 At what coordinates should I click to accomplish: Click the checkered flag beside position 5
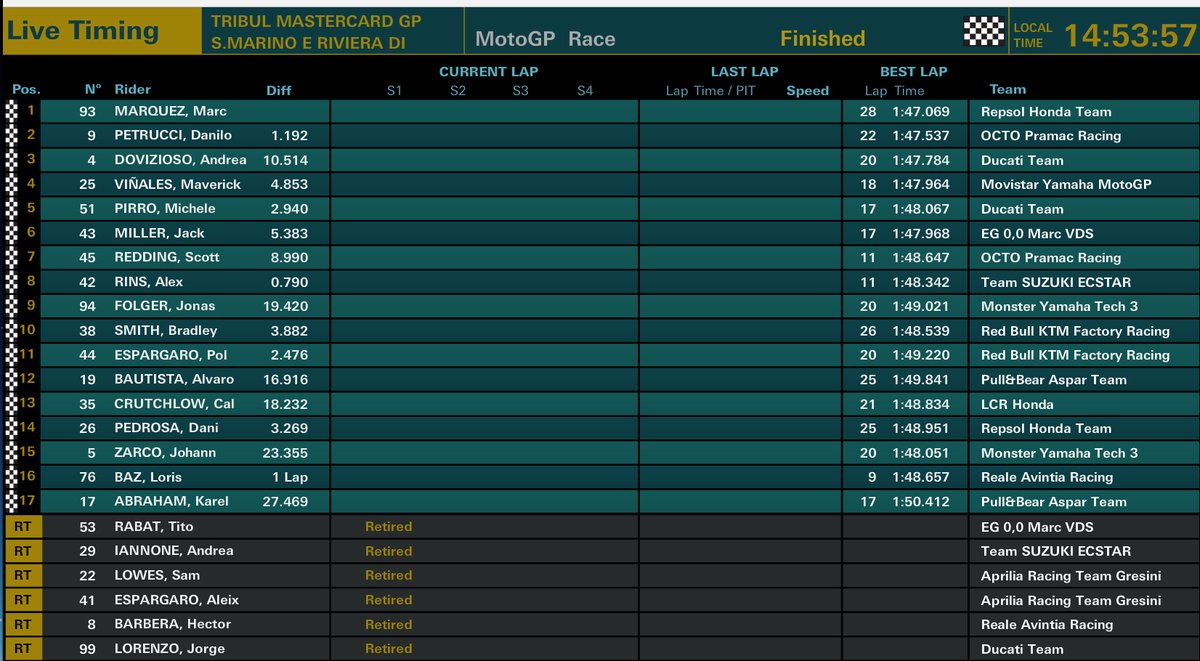click(12, 209)
